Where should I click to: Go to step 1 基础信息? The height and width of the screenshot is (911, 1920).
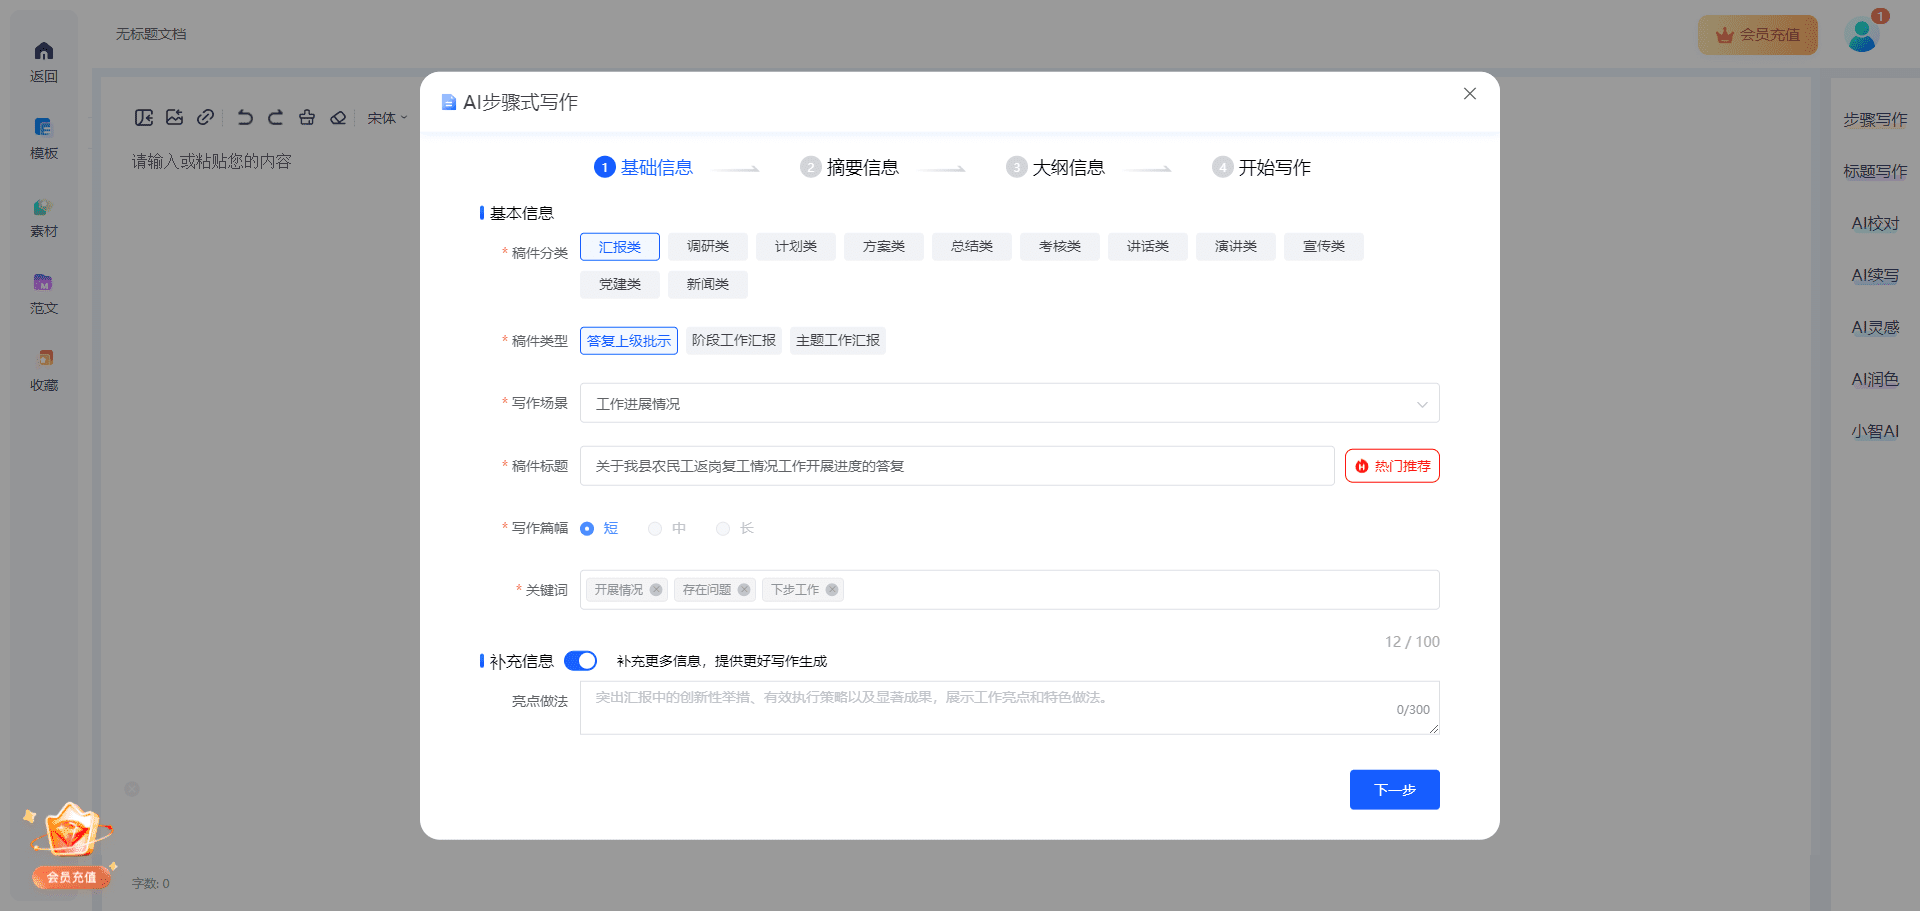pos(643,168)
